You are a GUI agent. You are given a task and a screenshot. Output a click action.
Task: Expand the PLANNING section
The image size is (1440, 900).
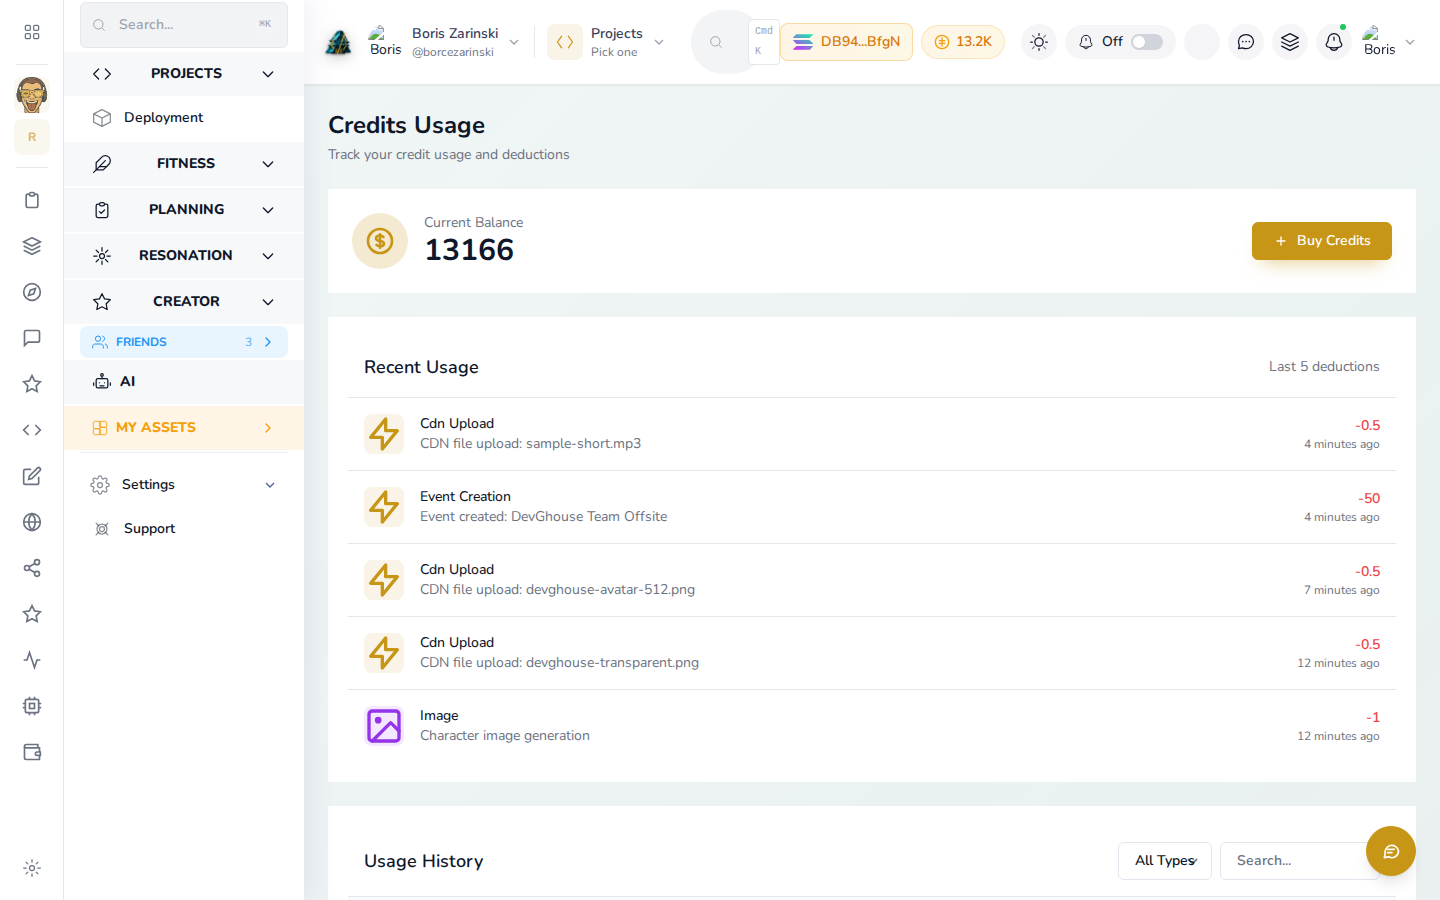[184, 210]
